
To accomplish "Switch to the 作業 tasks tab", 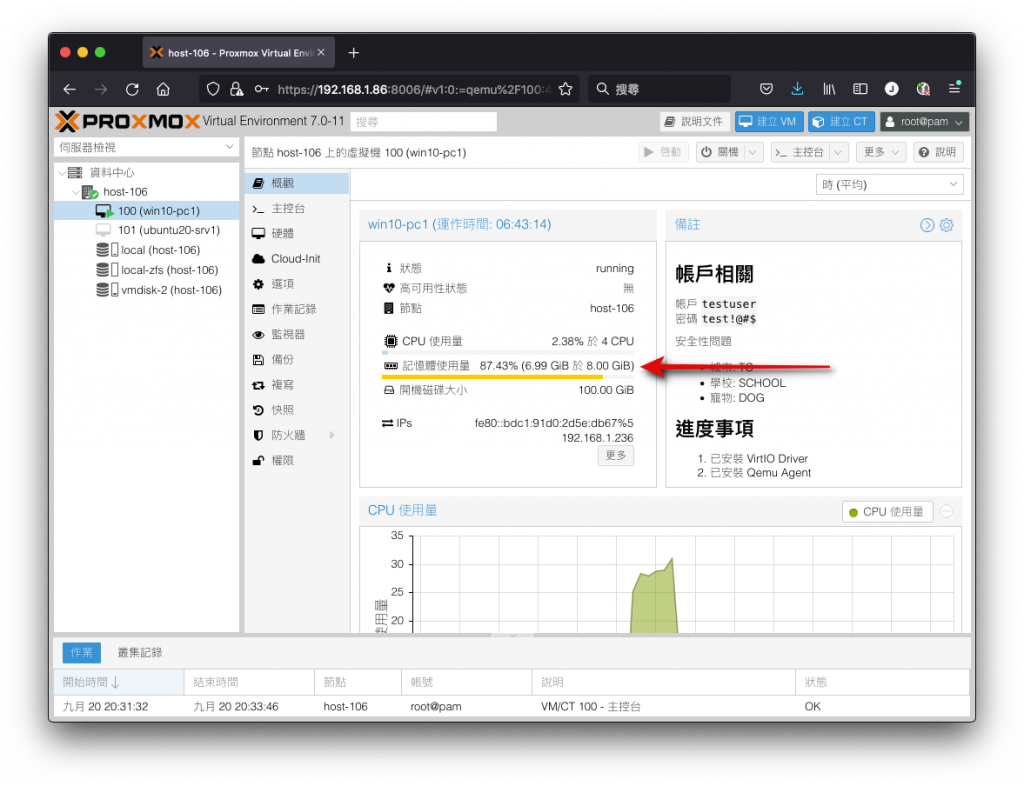I will (82, 652).
